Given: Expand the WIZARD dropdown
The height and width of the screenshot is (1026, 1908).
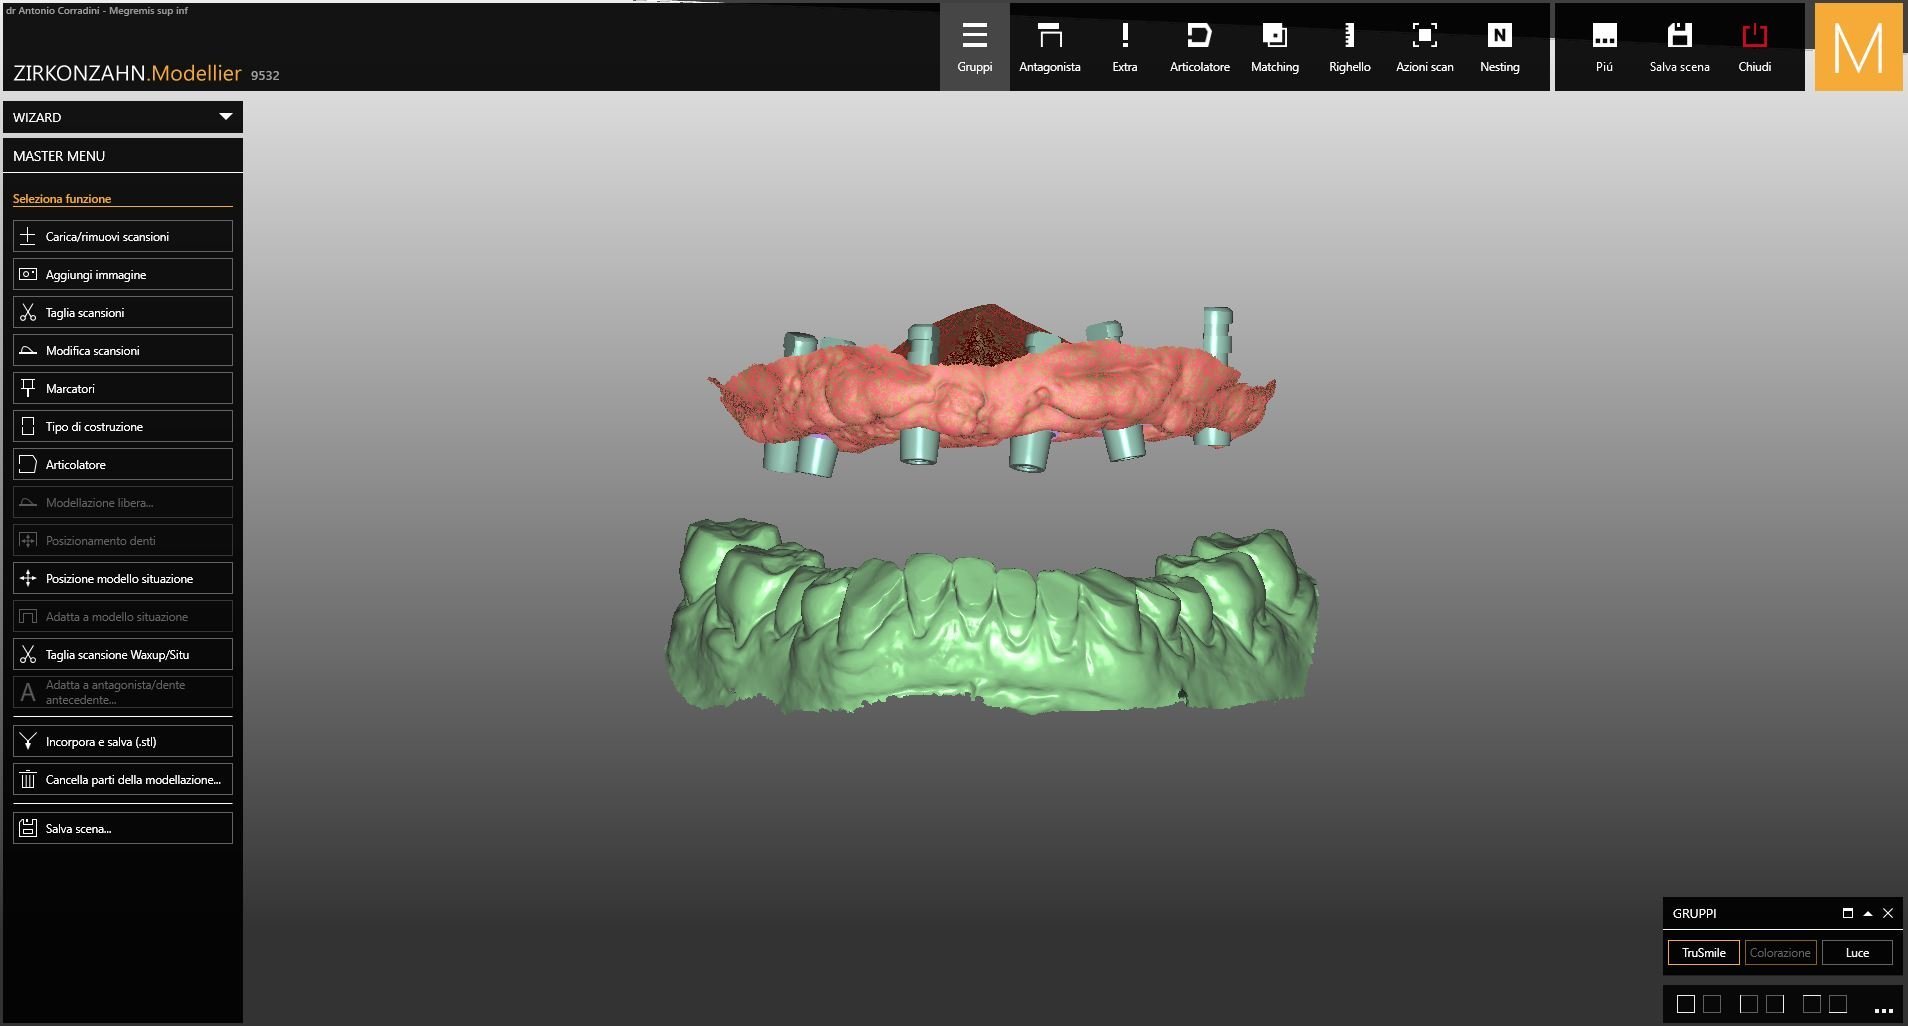Looking at the screenshot, I should 225,117.
